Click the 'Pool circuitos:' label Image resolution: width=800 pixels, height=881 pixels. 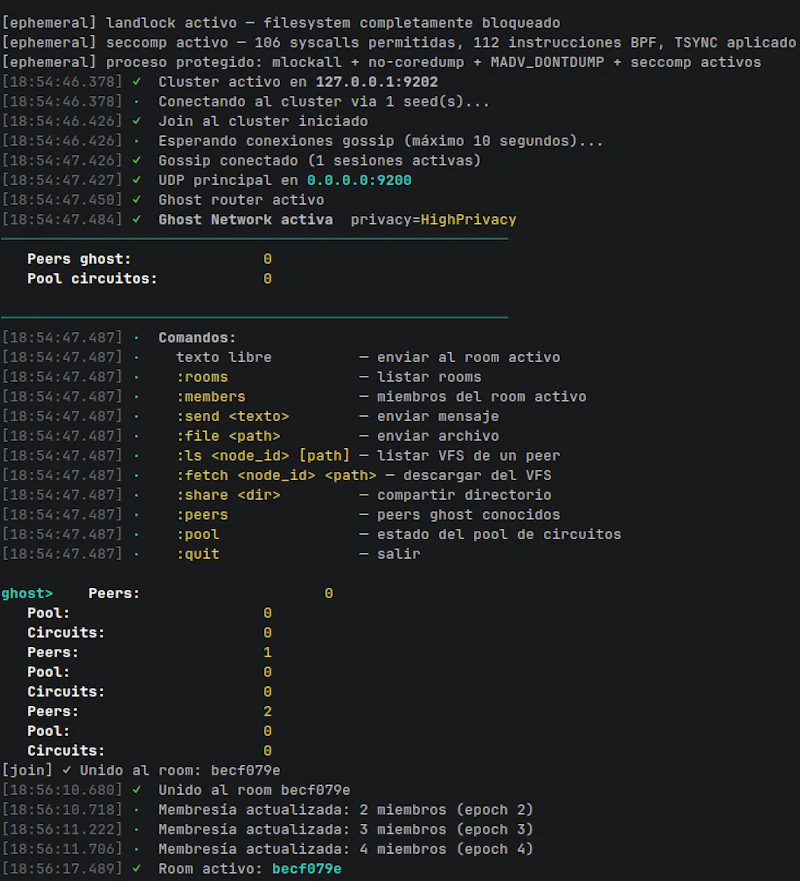tap(92, 279)
